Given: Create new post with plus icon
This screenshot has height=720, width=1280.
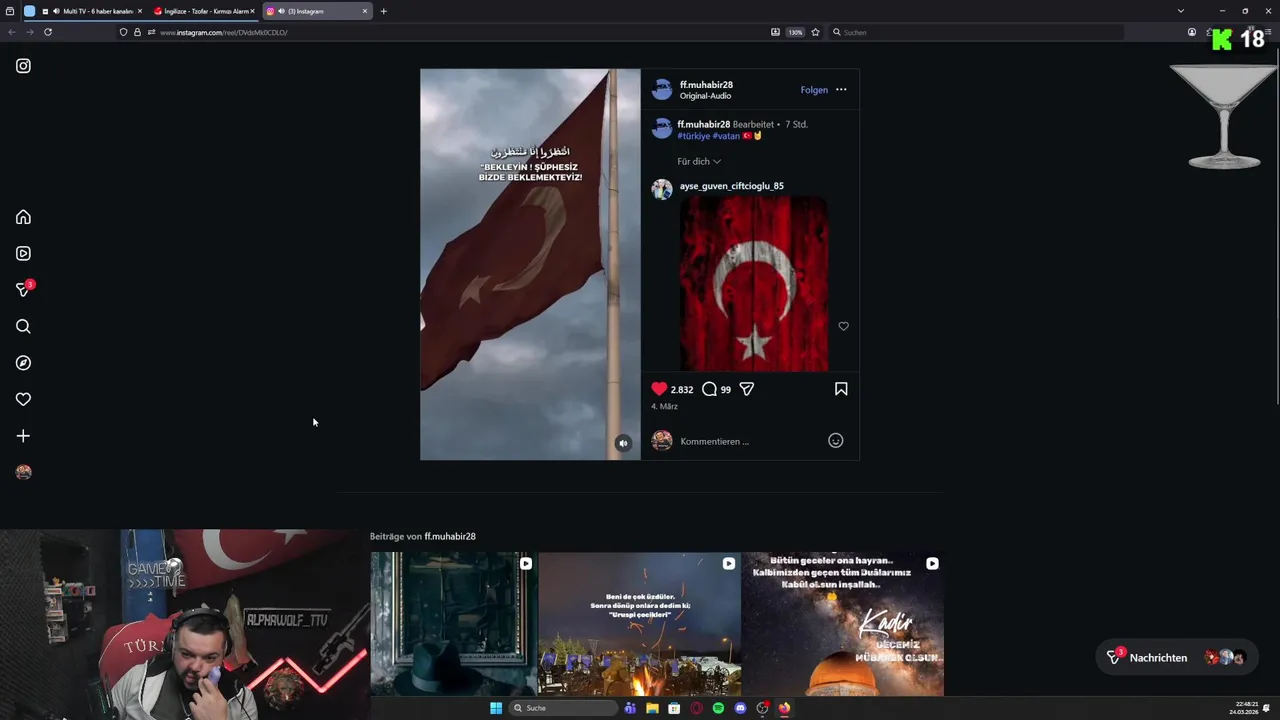Looking at the screenshot, I should click(x=23, y=436).
